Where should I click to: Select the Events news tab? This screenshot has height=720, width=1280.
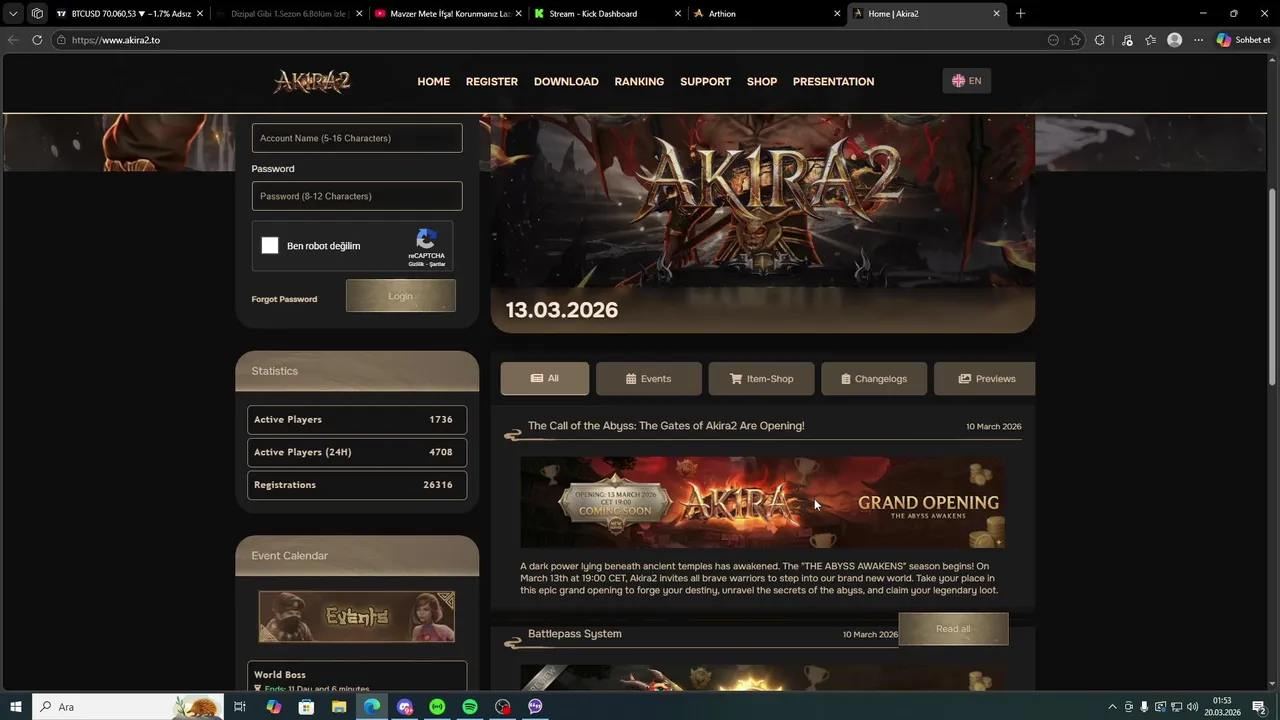(x=648, y=379)
